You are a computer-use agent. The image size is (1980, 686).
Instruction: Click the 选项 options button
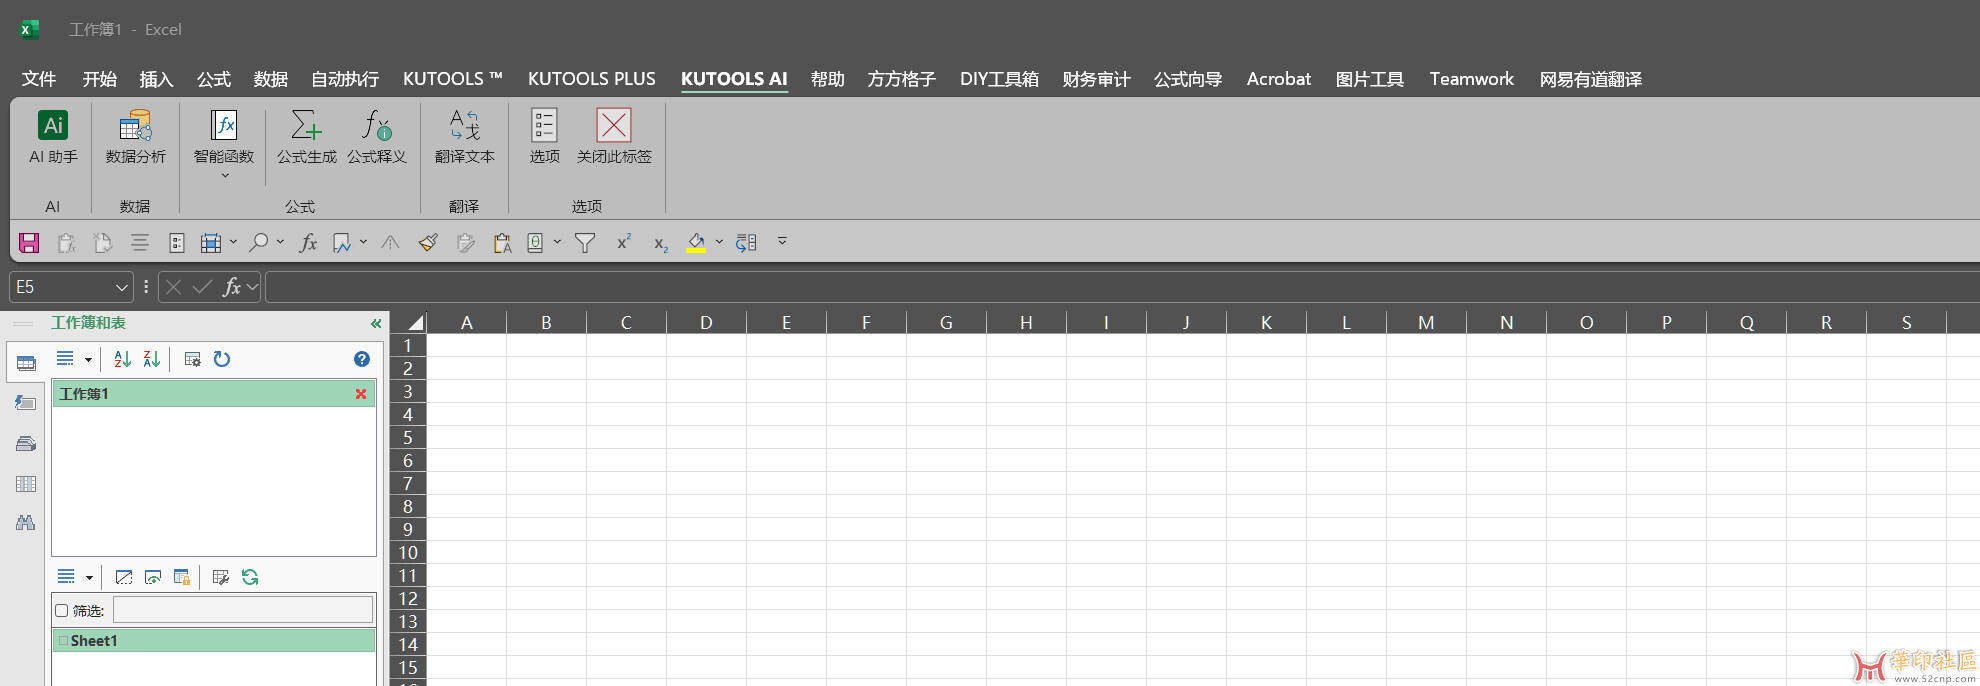click(x=544, y=136)
